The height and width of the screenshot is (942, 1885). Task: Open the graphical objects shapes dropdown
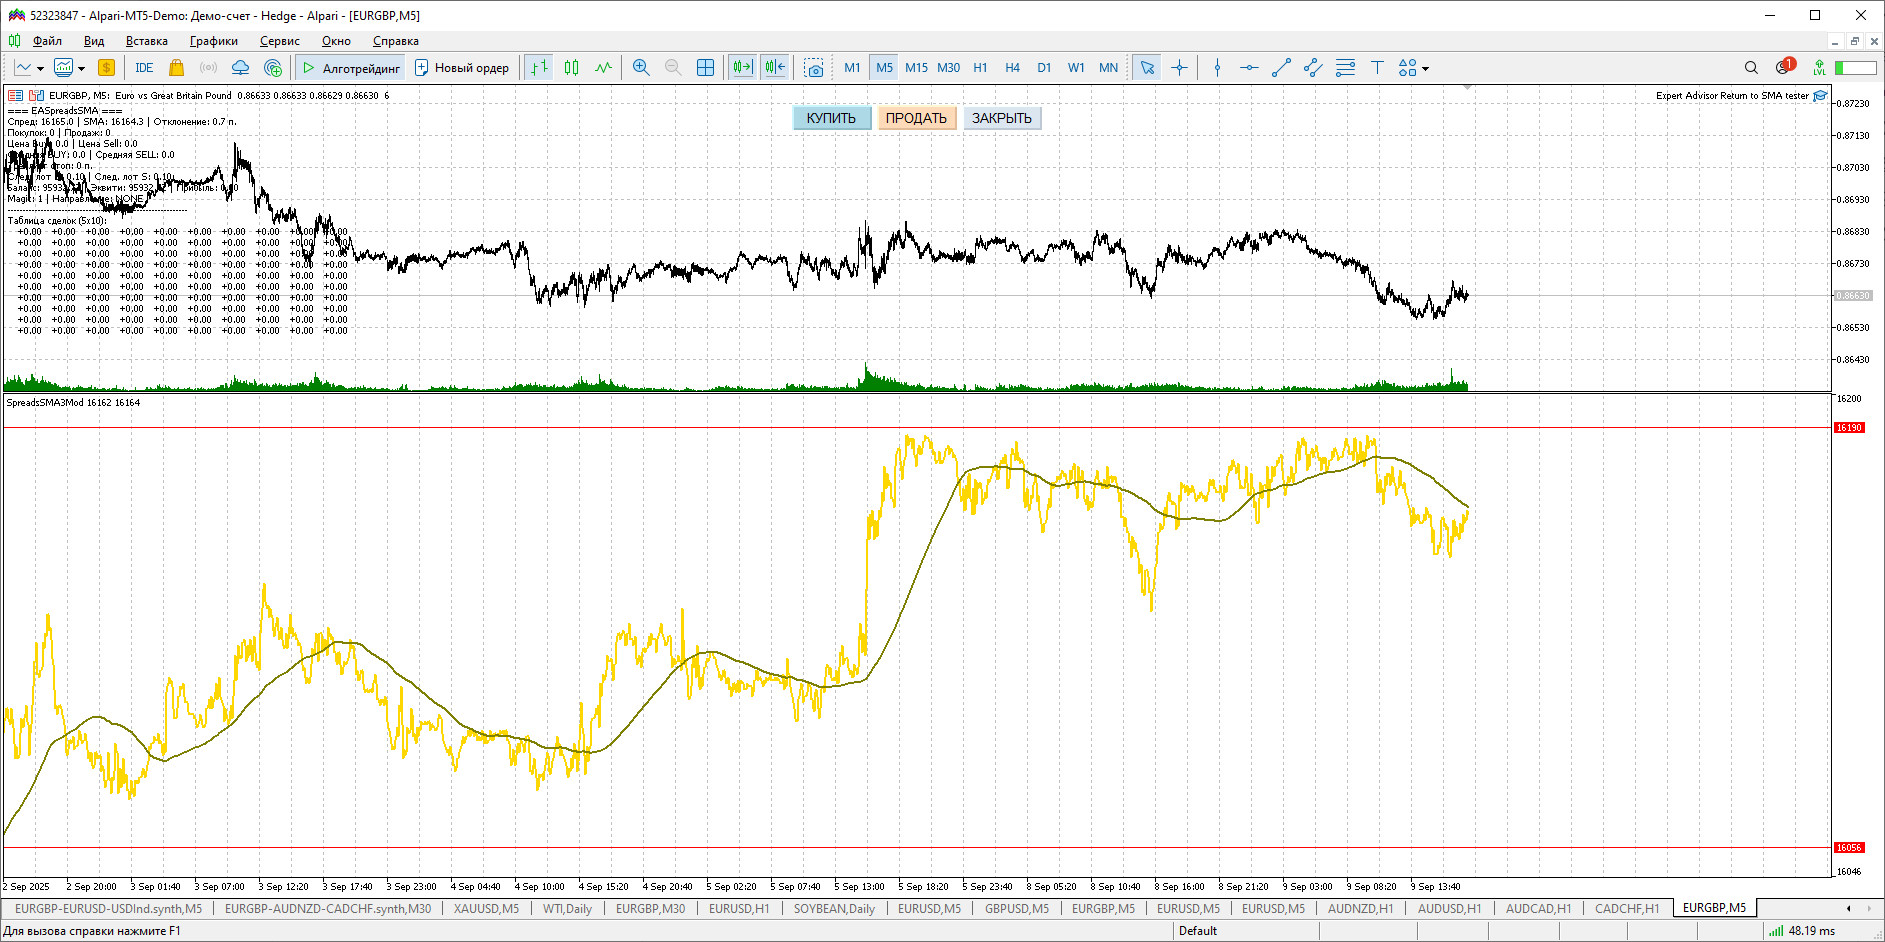[x=1413, y=68]
